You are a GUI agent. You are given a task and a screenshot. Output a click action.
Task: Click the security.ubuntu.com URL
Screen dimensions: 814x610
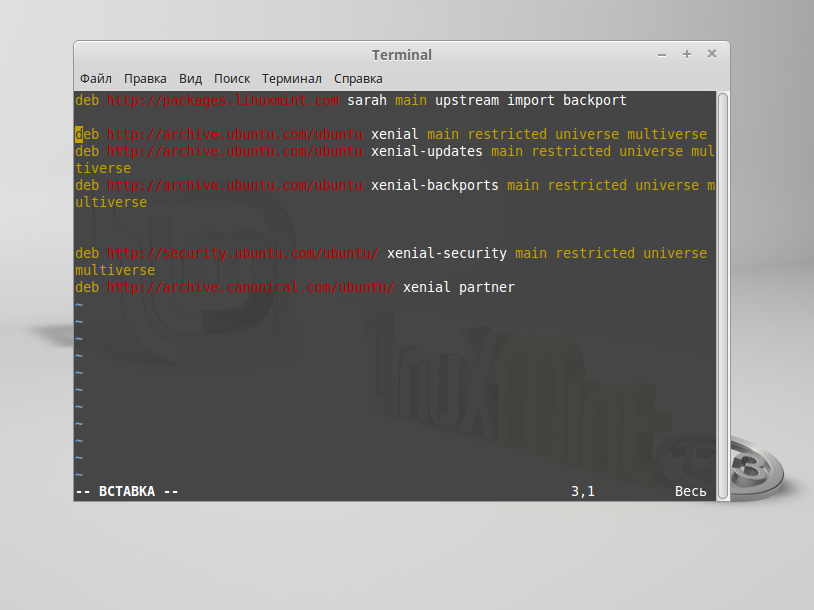(243, 253)
